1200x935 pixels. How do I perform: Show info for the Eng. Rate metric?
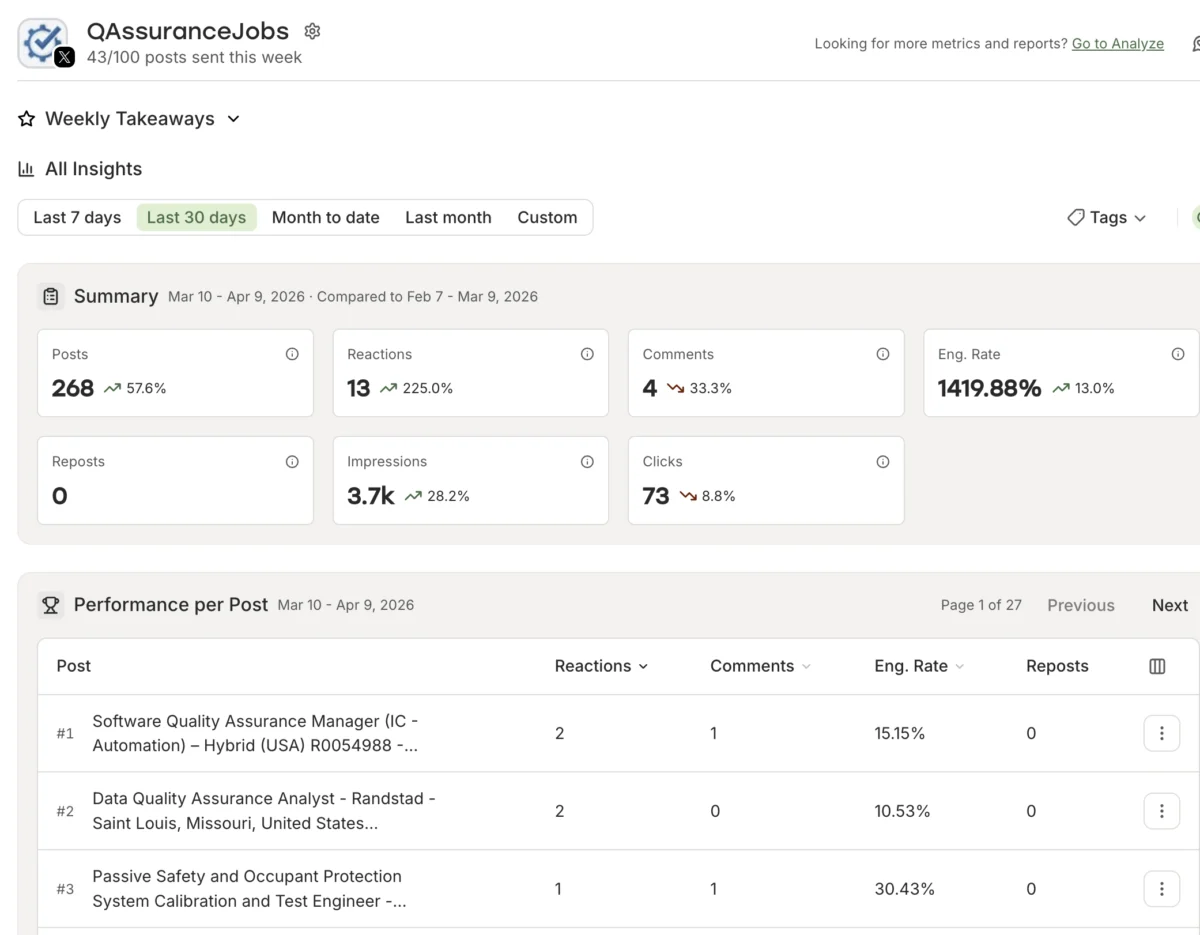click(1178, 354)
